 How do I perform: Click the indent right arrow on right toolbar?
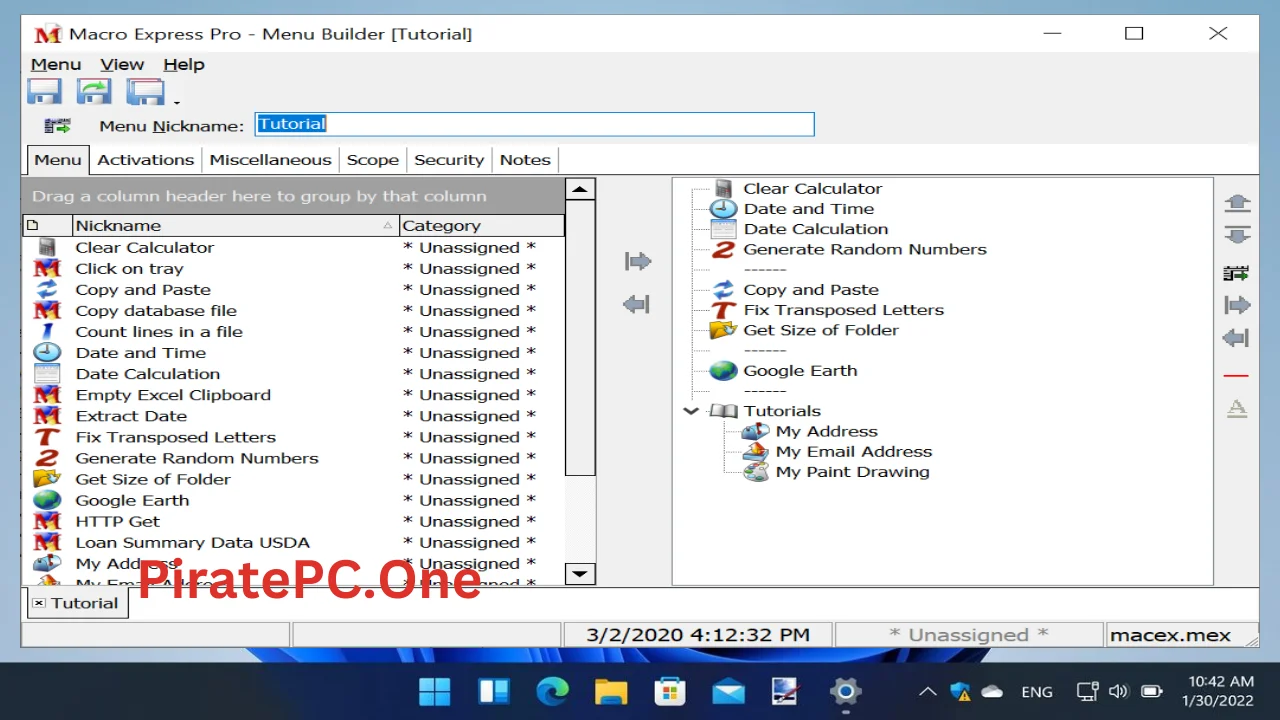1237,306
